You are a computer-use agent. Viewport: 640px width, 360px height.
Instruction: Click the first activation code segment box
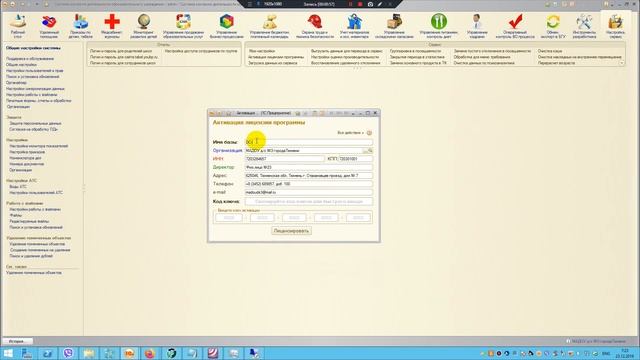click(x=229, y=218)
